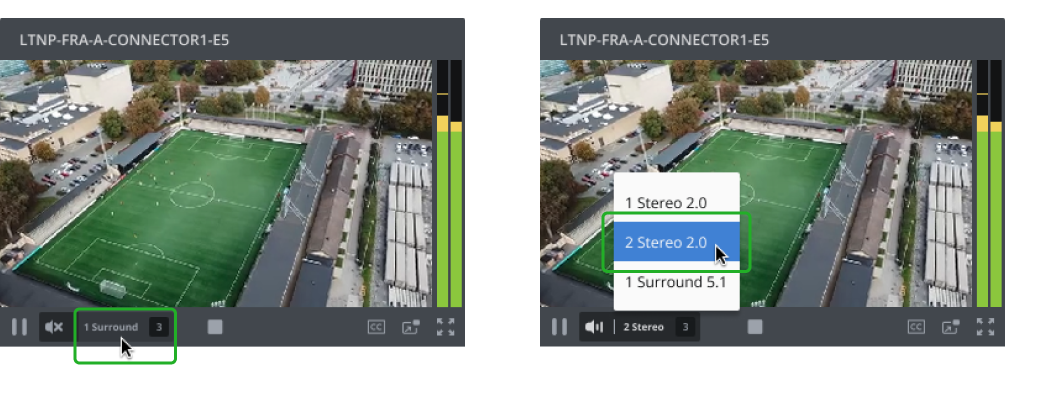Toggle closed captions in the left player
Image resolution: width=1058 pixels, height=401 pixels.
tap(376, 327)
